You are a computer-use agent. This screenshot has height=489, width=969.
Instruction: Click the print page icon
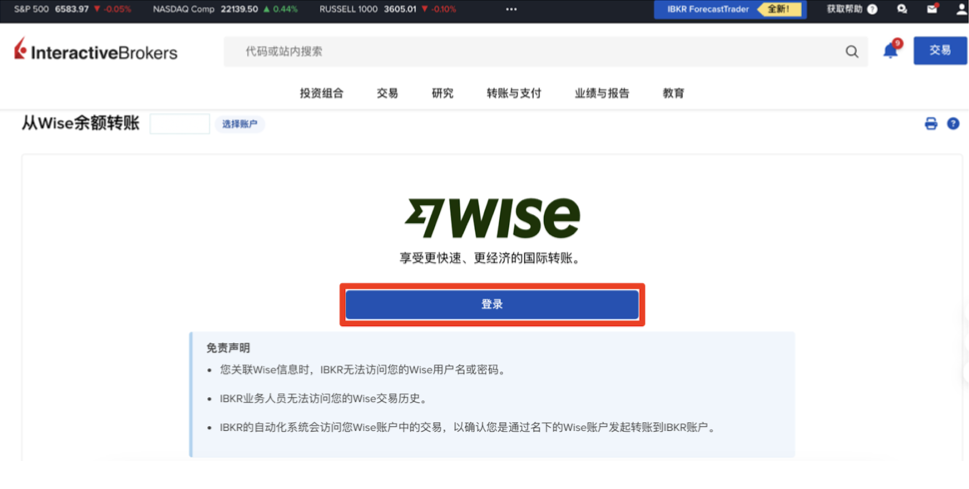[931, 124]
